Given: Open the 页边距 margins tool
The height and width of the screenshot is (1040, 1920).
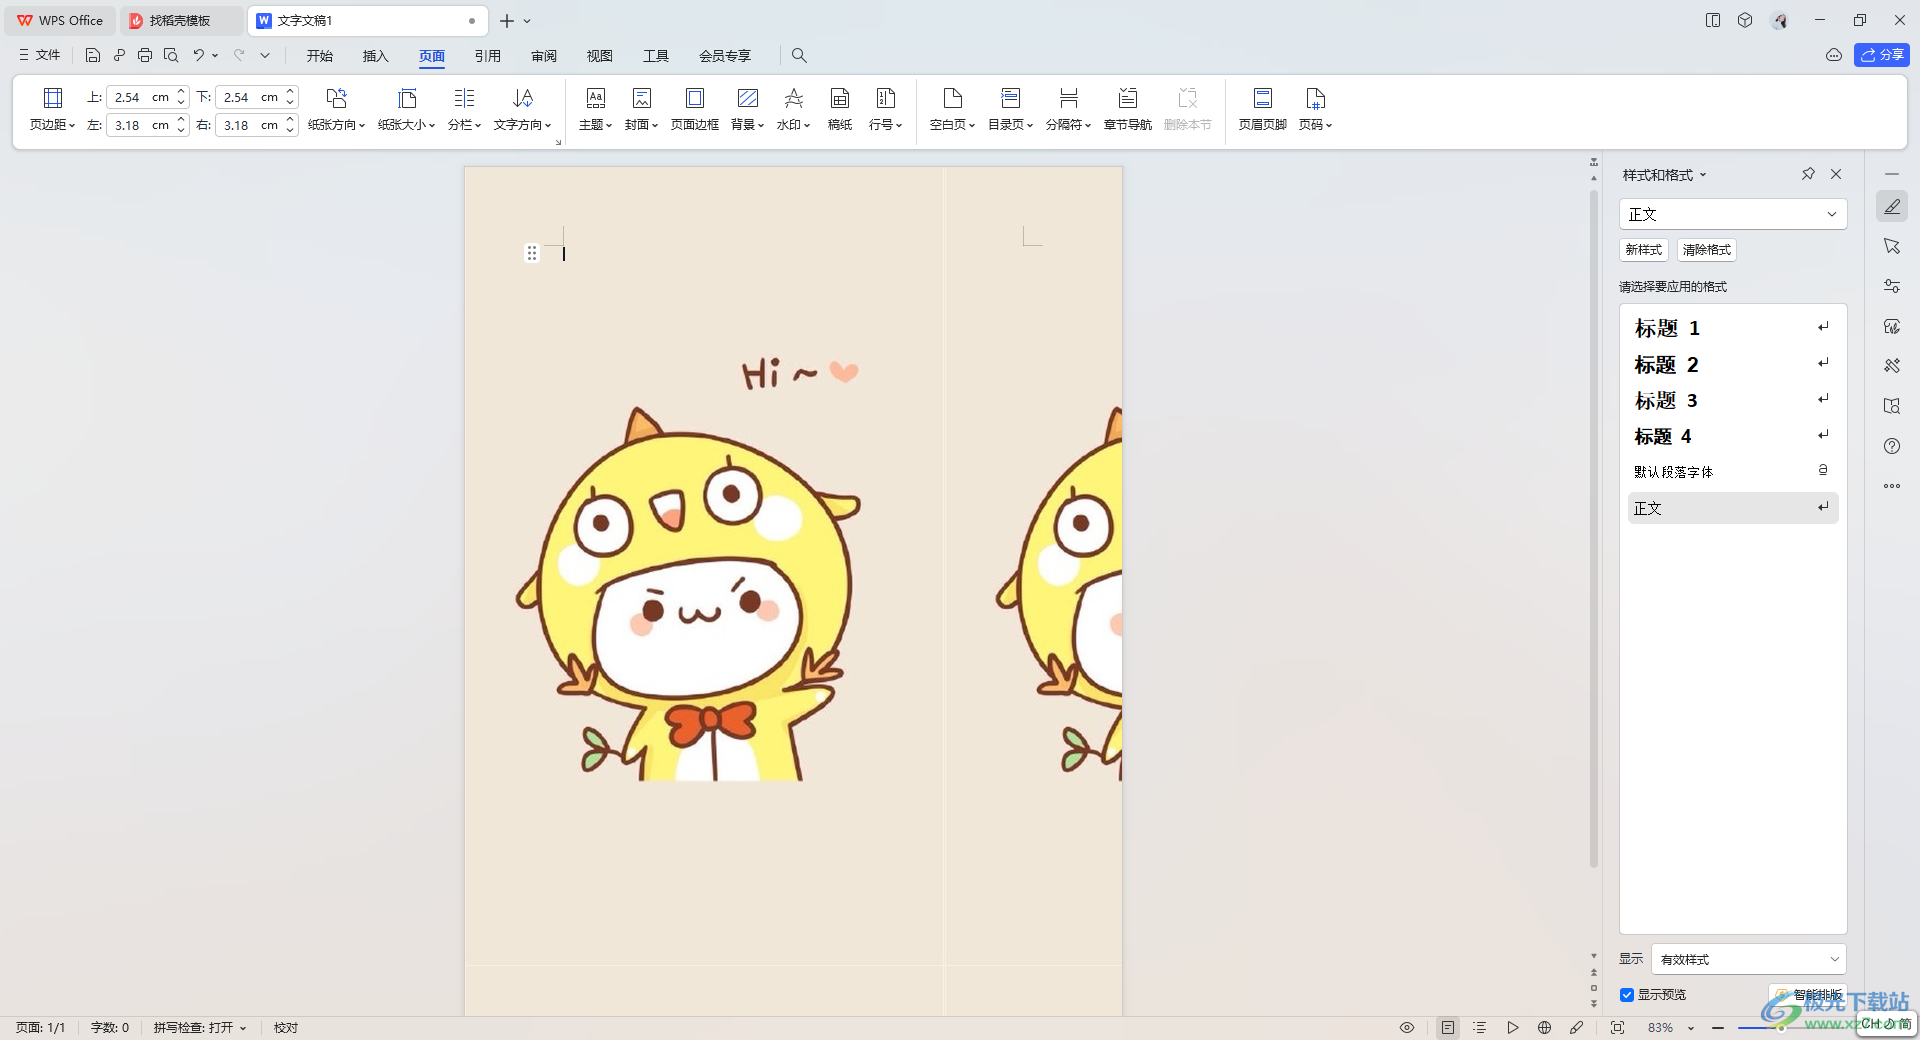Looking at the screenshot, I should click(52, 109).
